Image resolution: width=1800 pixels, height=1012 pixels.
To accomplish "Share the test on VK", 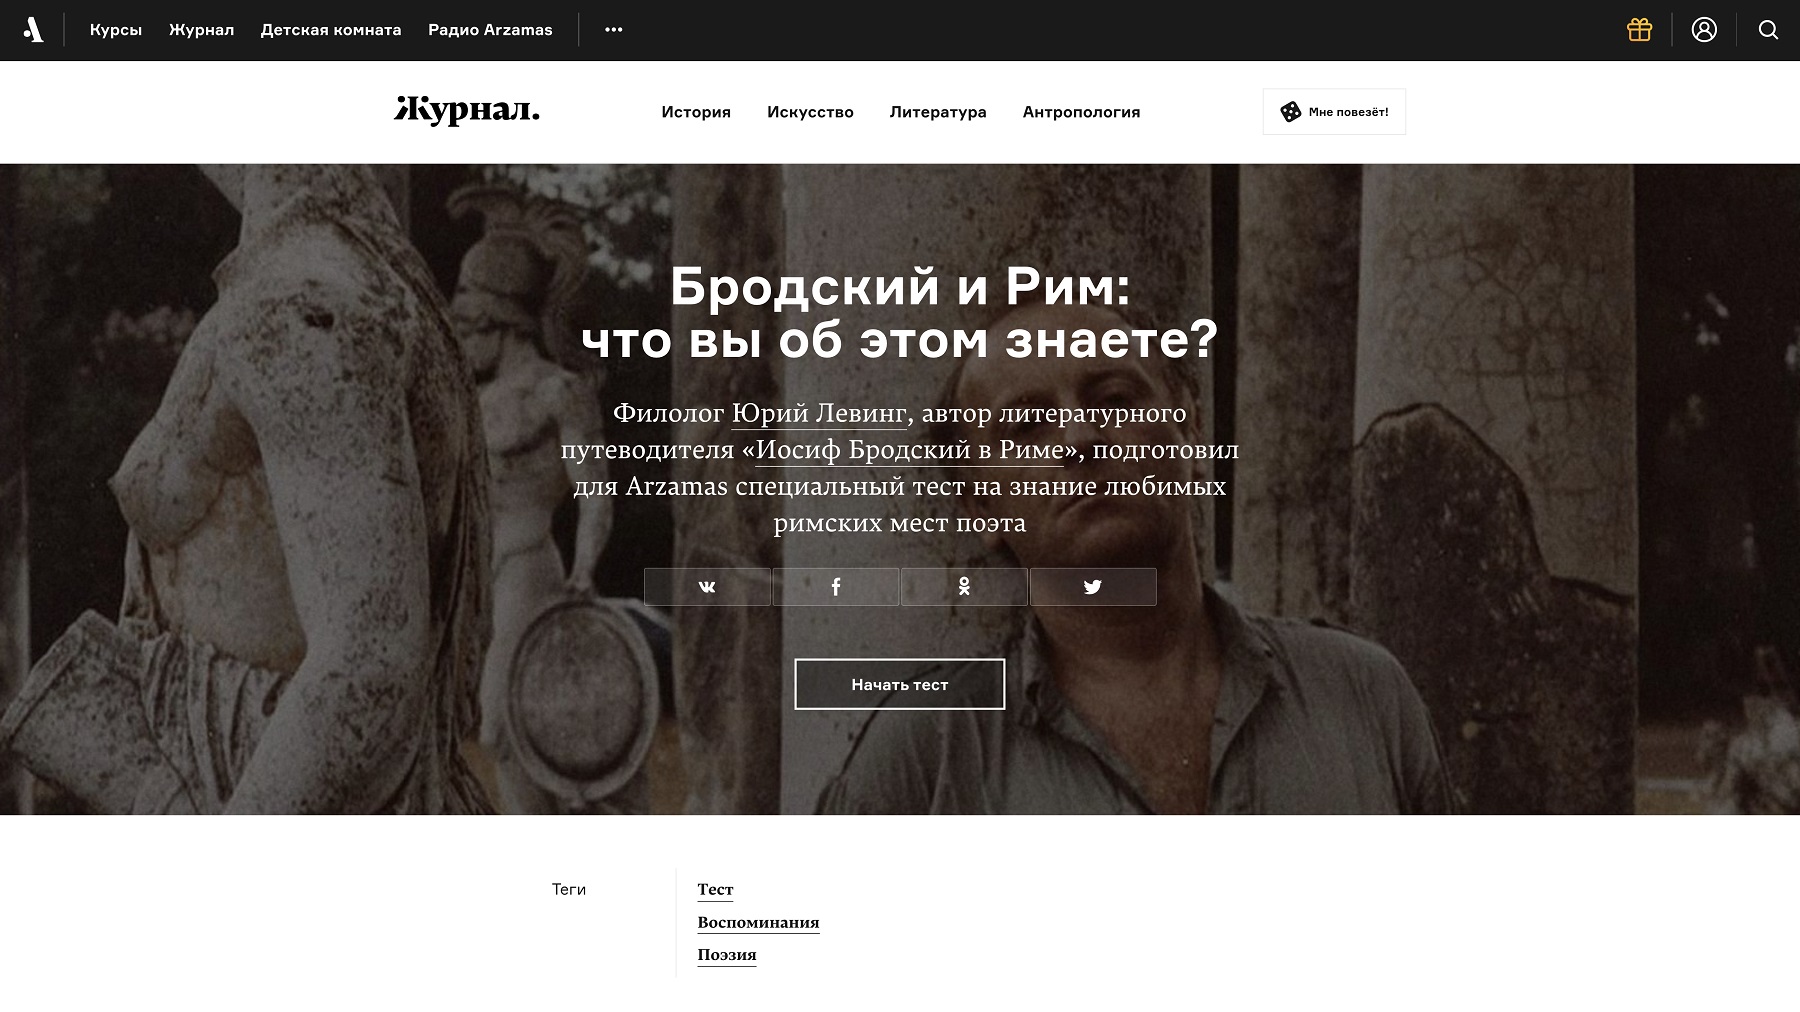I will (707, 587).
